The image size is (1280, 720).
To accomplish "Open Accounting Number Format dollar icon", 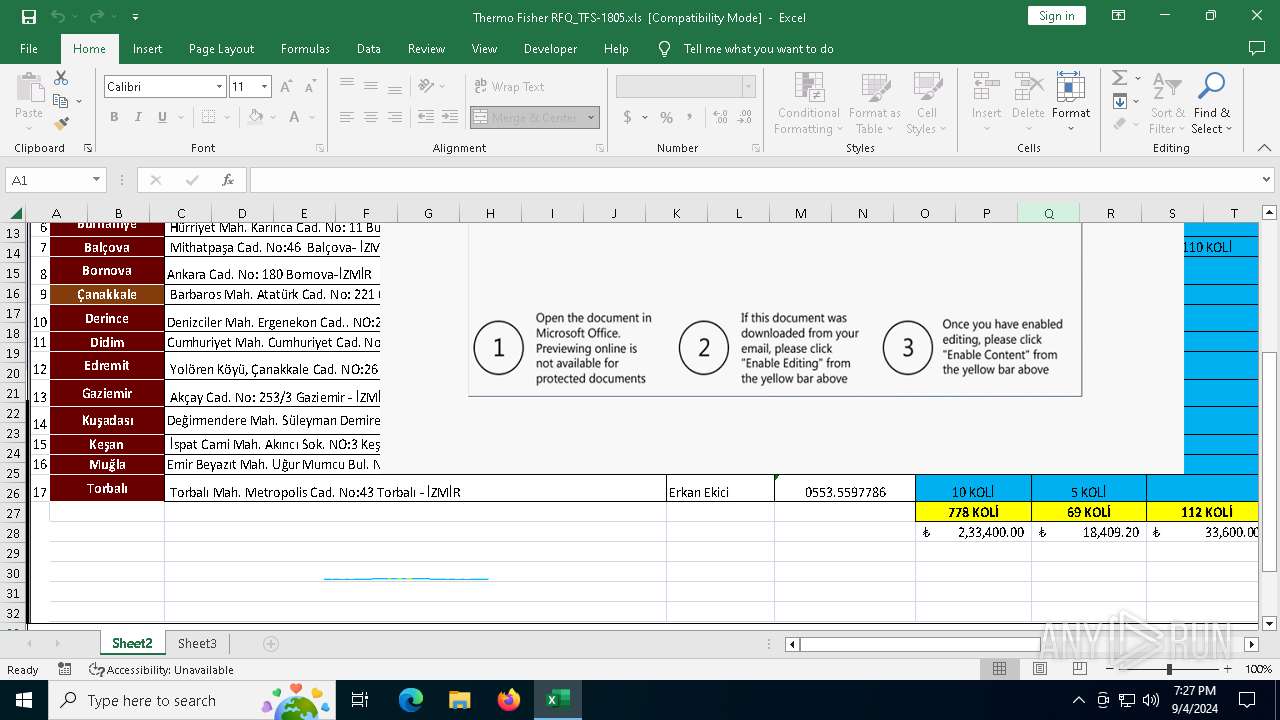I will pyautogui.click(x=627, y=117).
